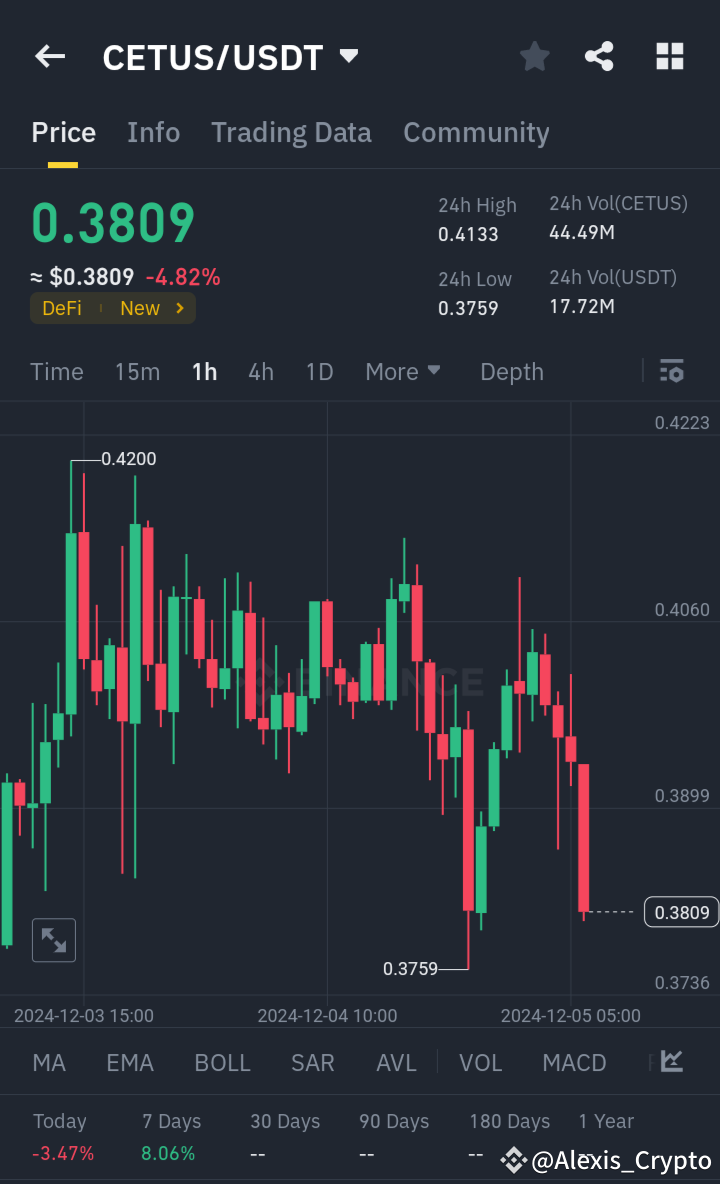
Task: Switch to the Trading Data tab
Action: pos(291,132)
